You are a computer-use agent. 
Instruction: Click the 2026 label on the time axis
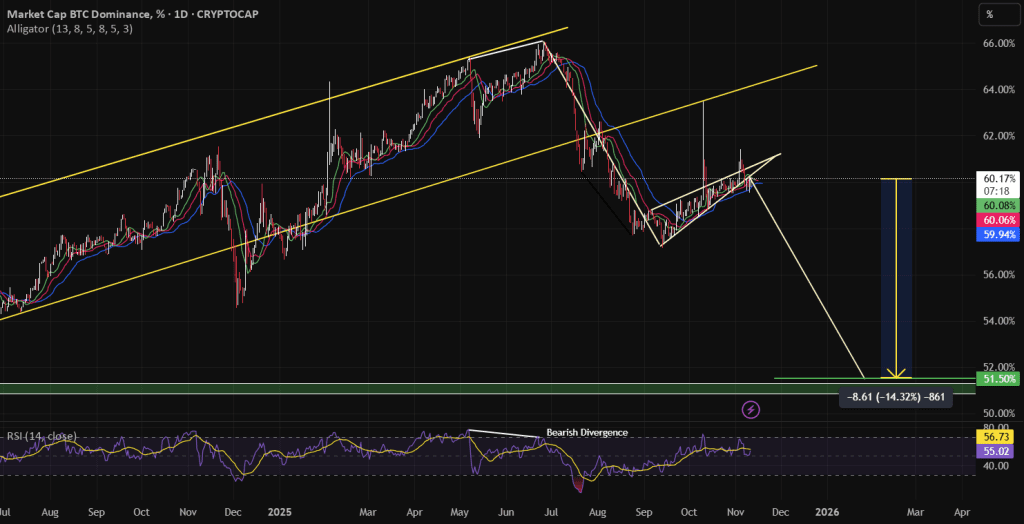pos(825,510)
